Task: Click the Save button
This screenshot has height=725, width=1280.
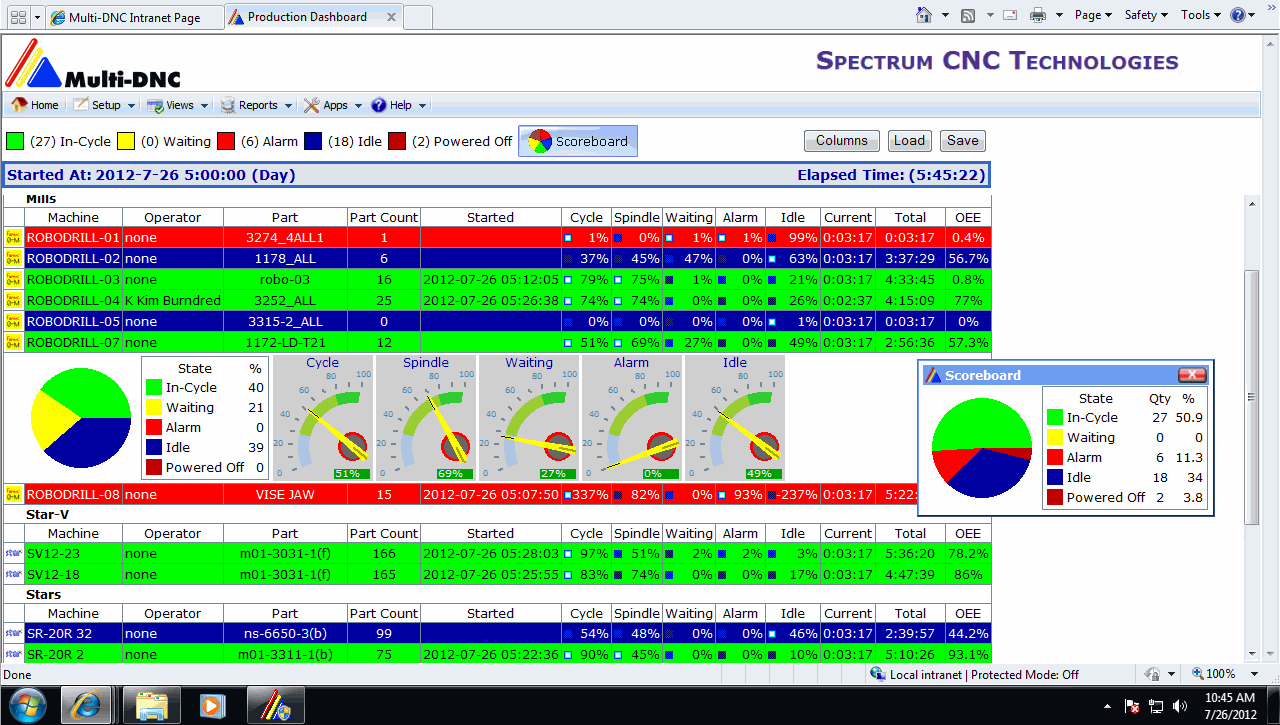Action: [962, 141]
